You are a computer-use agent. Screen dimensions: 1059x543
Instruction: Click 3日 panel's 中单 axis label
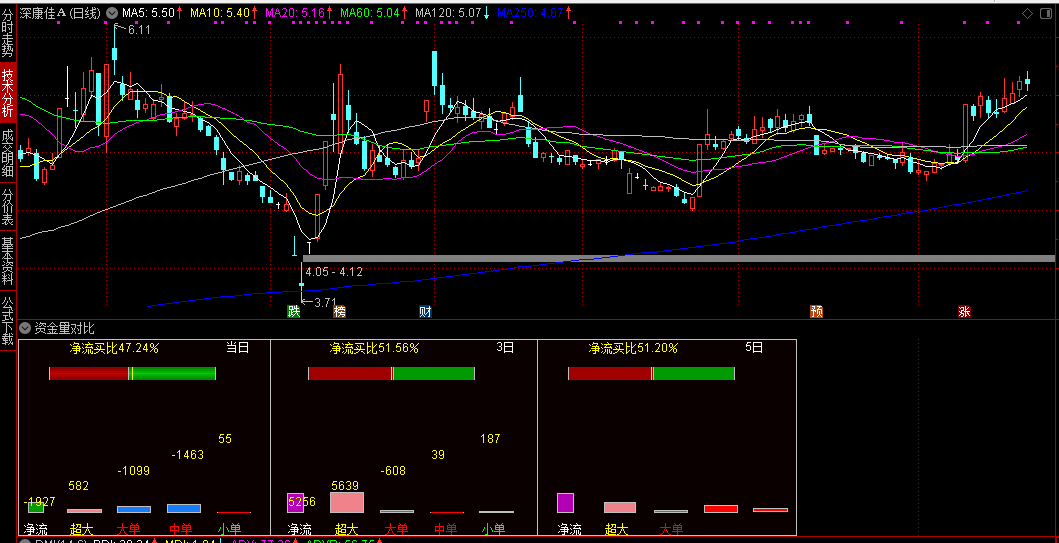coord(445,529)
